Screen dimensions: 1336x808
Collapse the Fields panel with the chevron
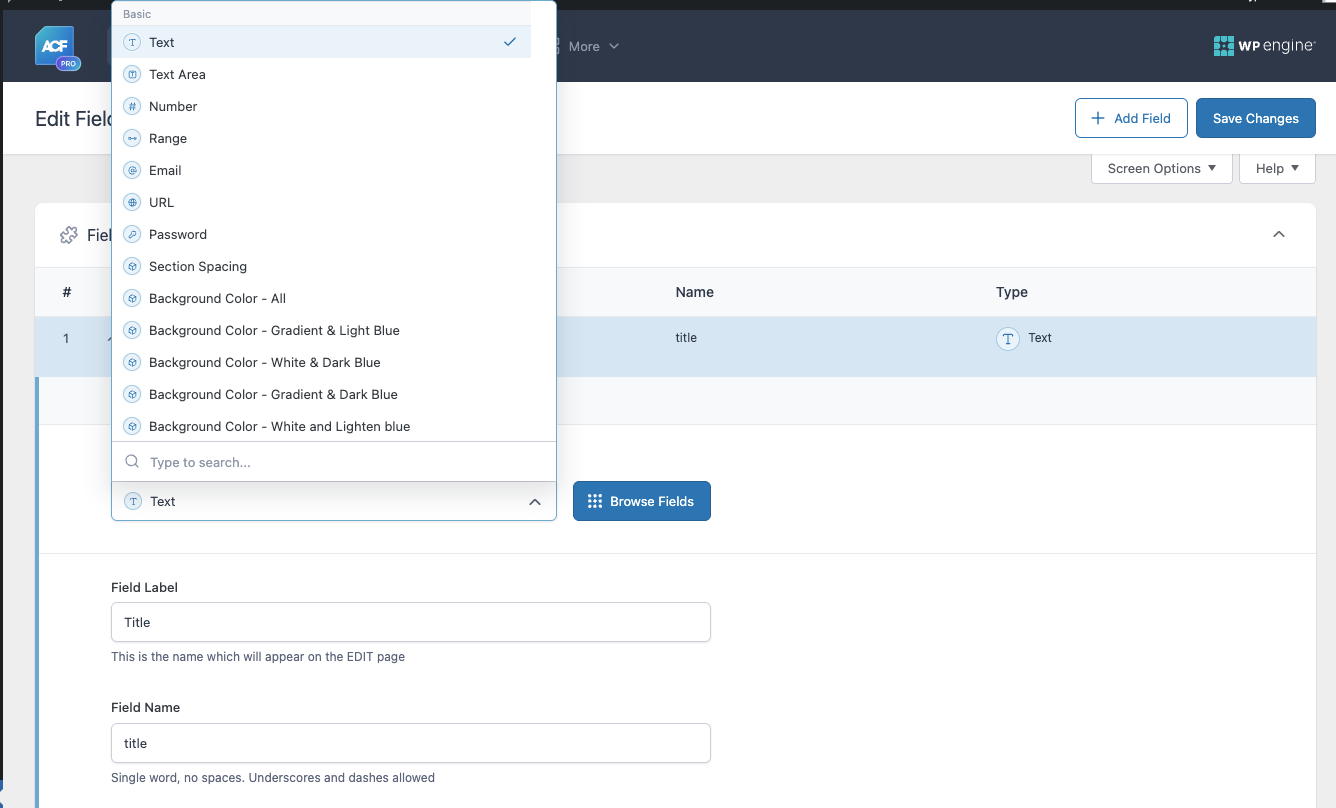(x=1278, y=235)
